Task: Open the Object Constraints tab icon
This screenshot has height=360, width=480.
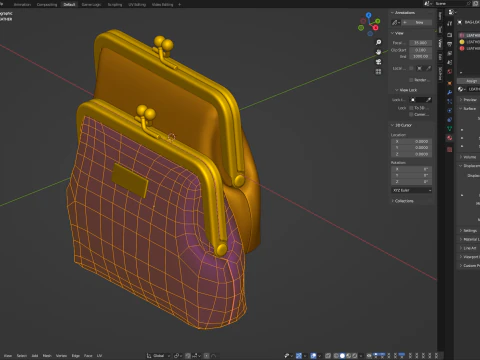Action: (449, 119)
